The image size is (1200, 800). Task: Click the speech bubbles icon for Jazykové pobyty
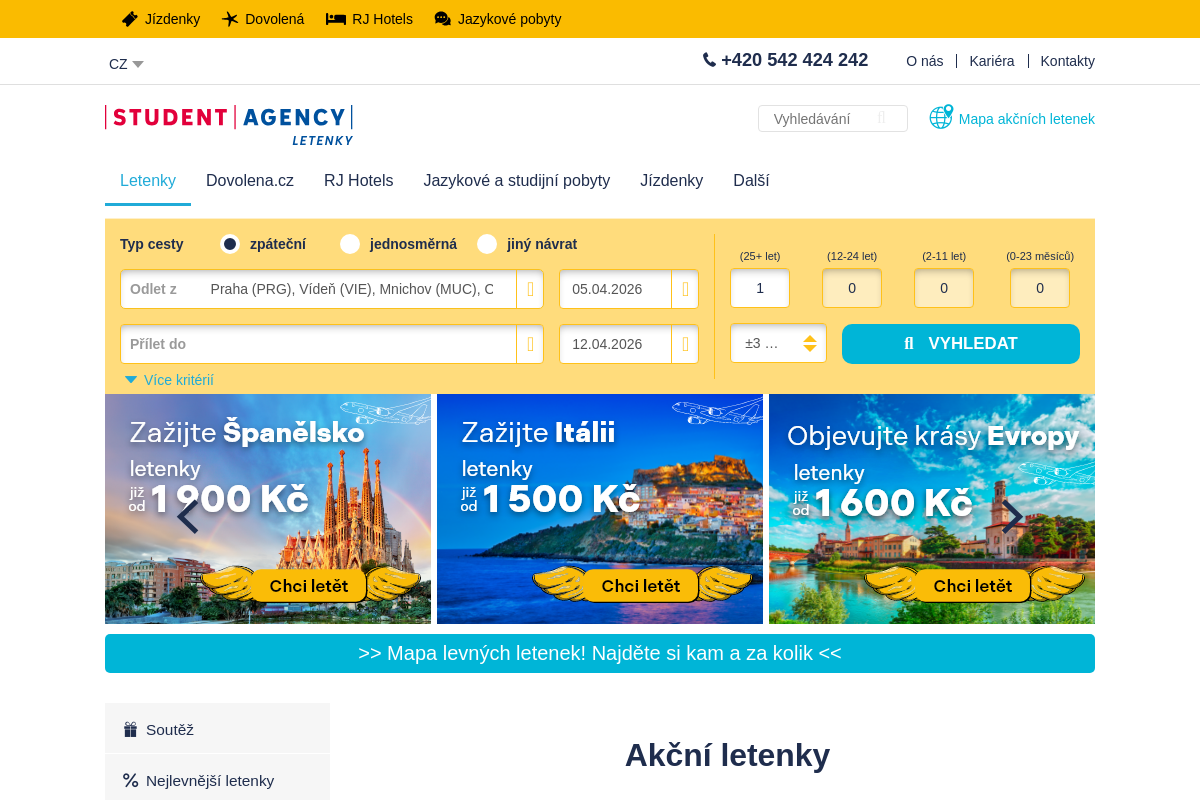click(x=442, y=19)
